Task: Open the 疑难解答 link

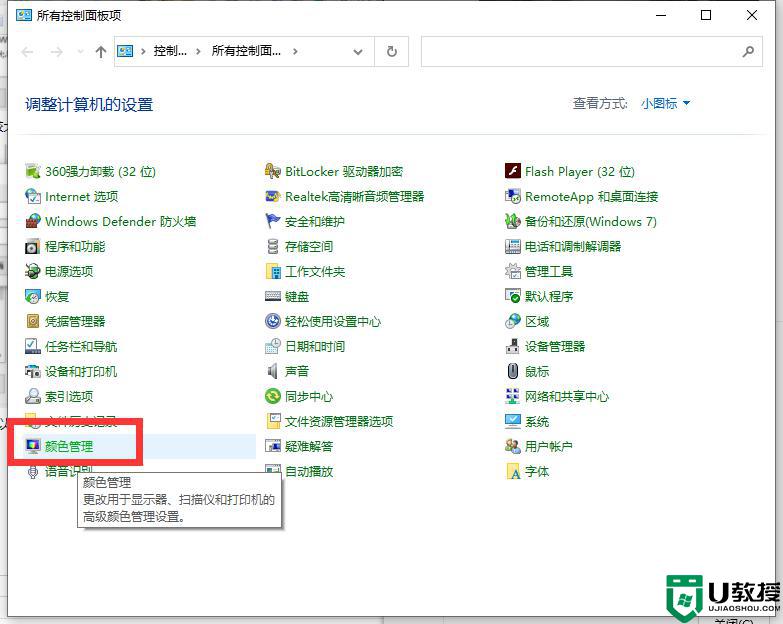Action: point(309,446)
